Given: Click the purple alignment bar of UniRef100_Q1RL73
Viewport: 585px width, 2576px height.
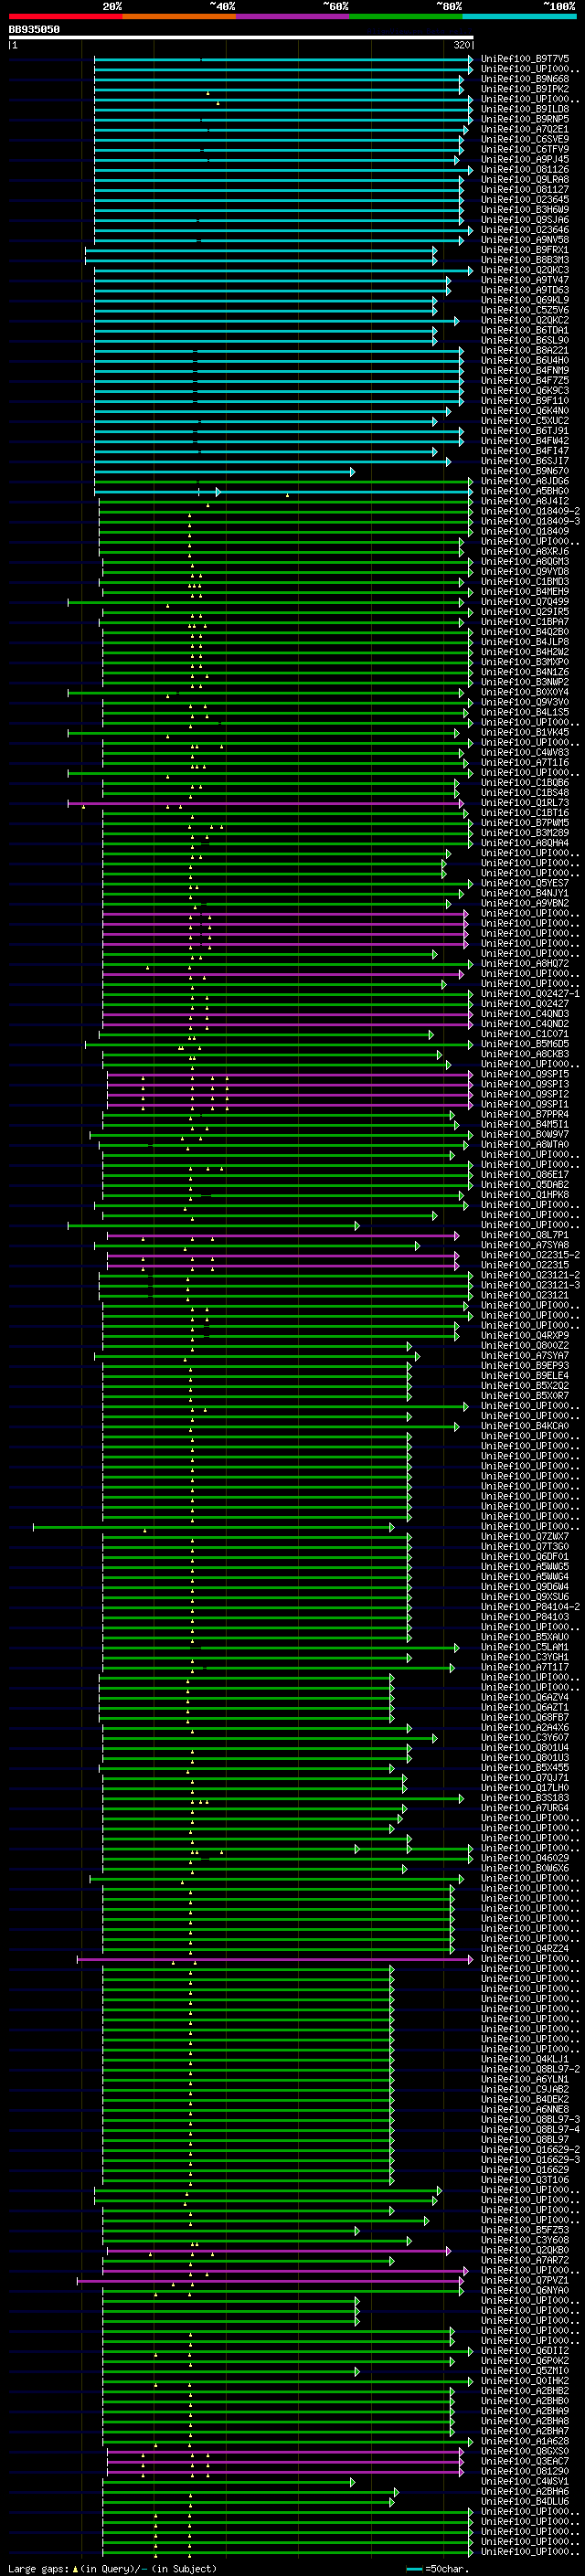Looking at the screenshot, I should point(266,803).
